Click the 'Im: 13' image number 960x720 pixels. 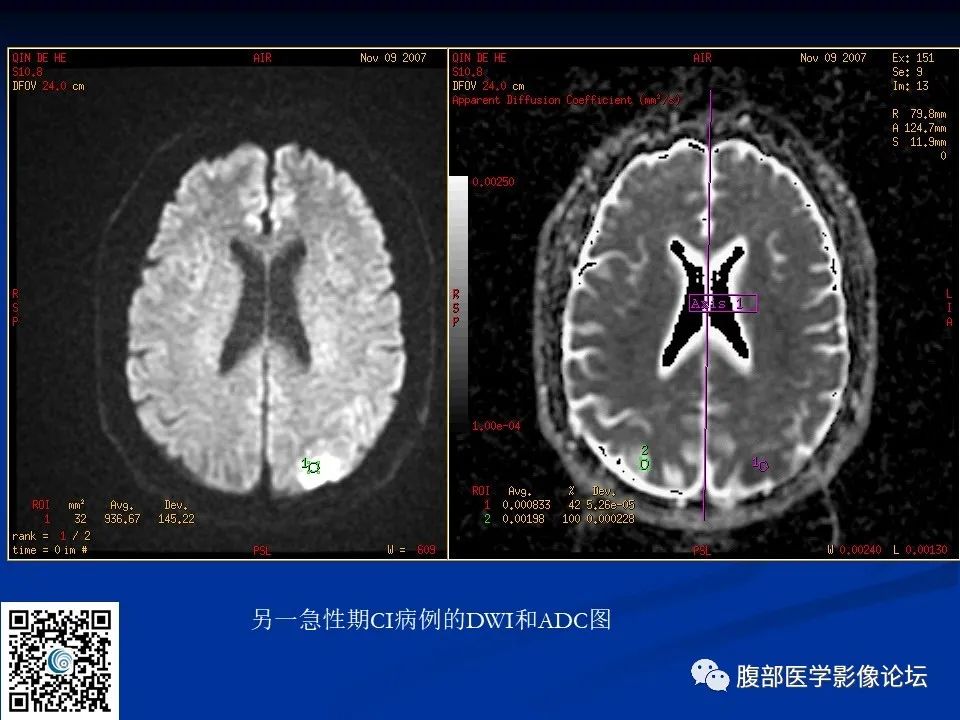(910, 86)
